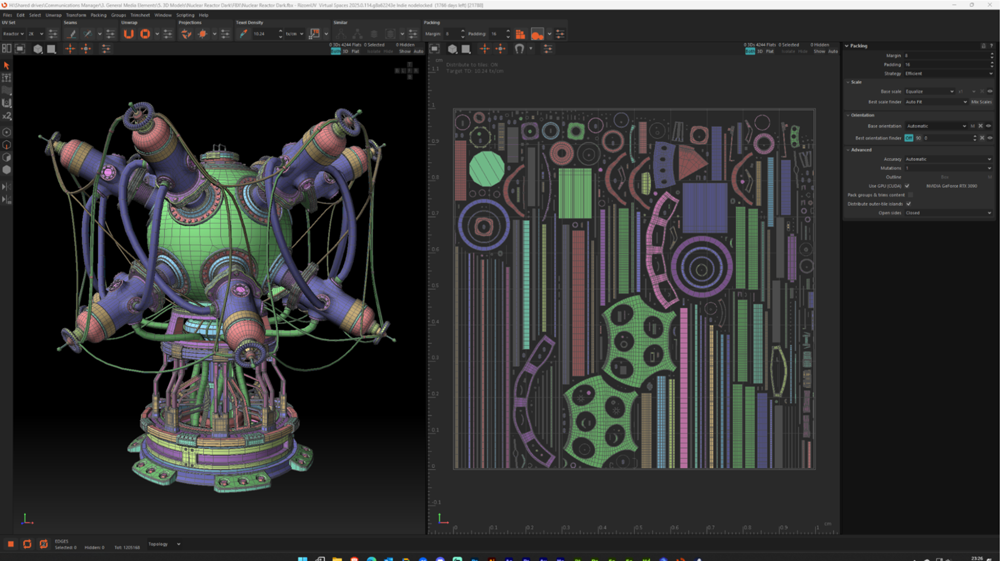
Task: Click the Optimize icon in Unwrap group
Action: 145,34
